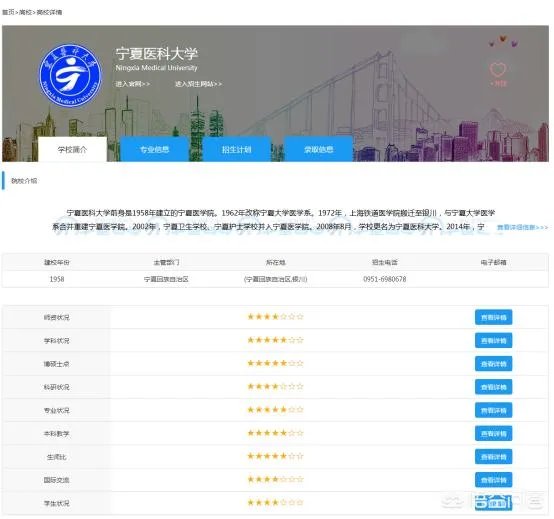554x519 pixels.
Task: Click the star rating of 师资状况
Action: [x=275, y=317]
